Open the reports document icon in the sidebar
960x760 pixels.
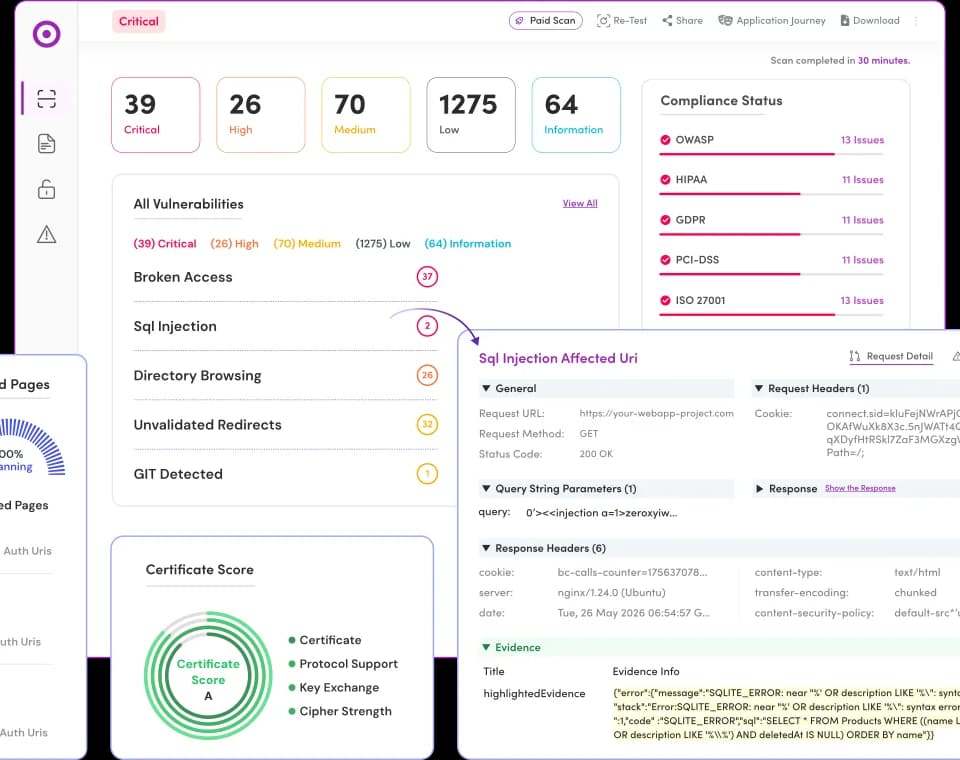tap(47, 144)
